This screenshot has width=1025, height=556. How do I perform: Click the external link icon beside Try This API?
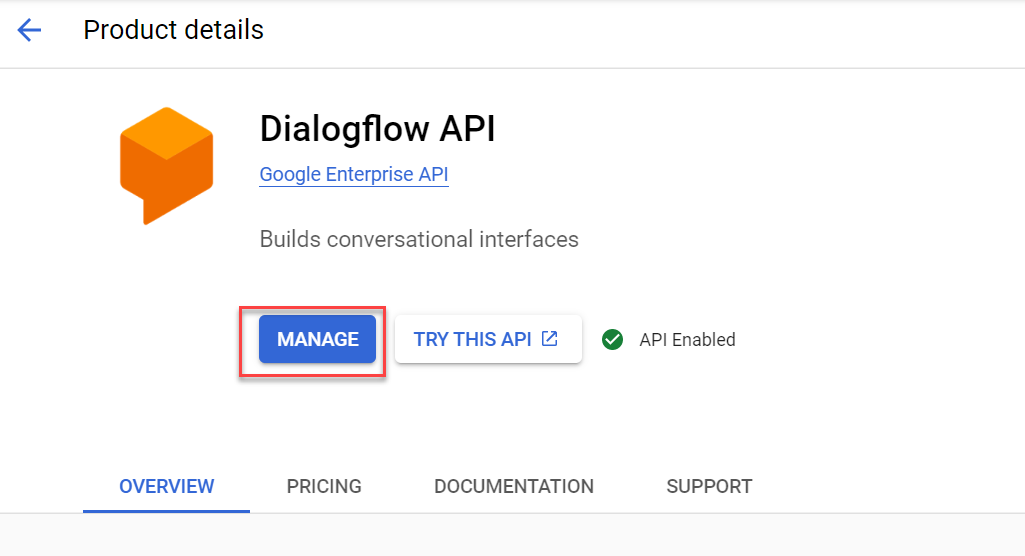click(549, 339)
